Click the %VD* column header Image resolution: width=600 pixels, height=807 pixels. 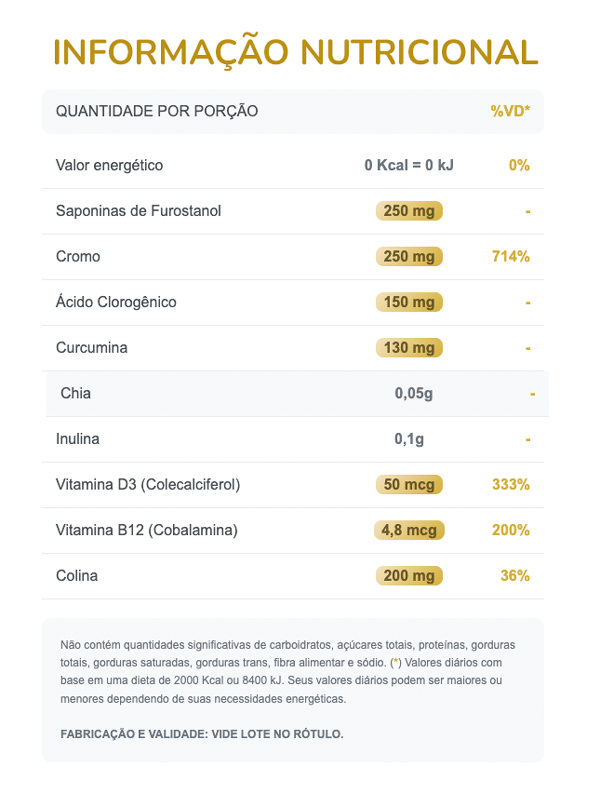(510, 111)
